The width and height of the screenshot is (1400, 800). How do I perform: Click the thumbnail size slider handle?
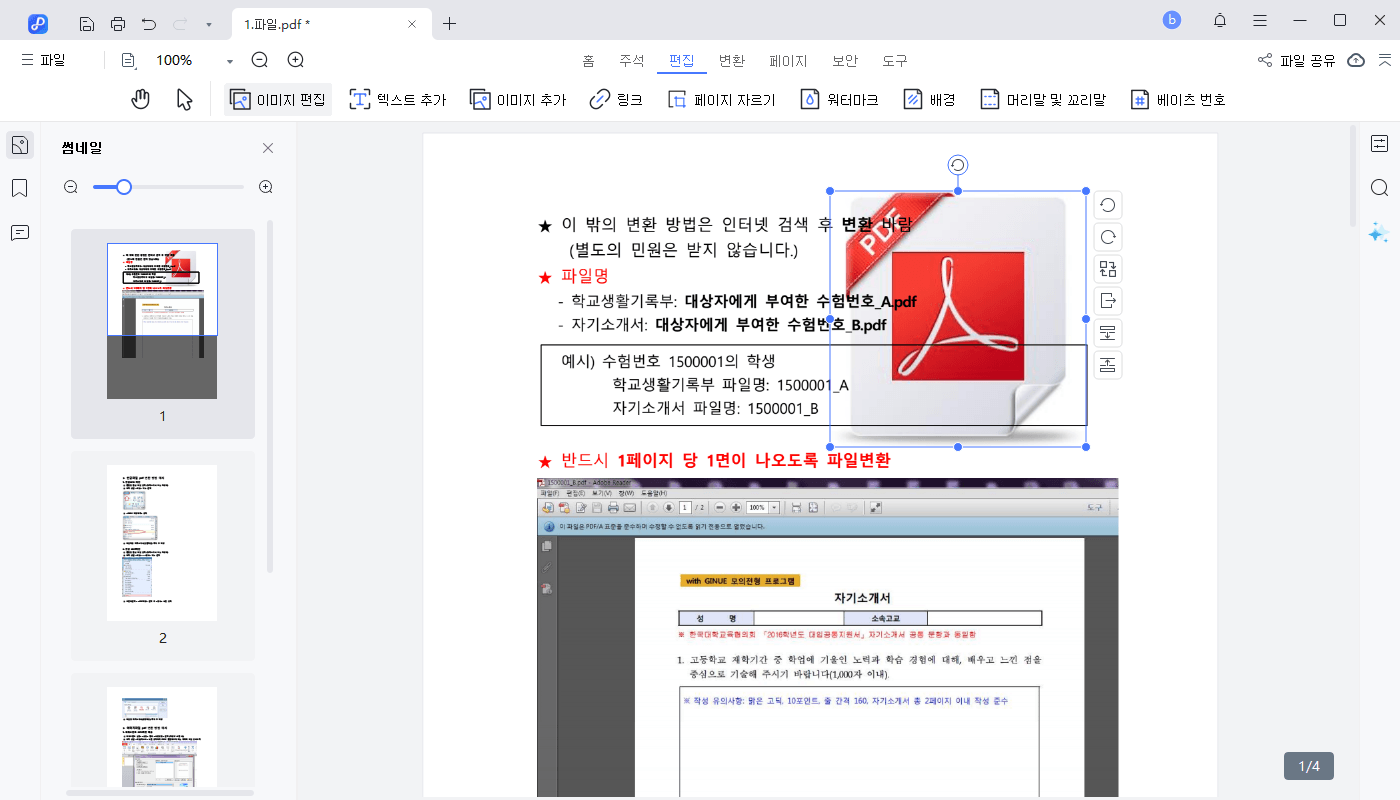[124, 187]
